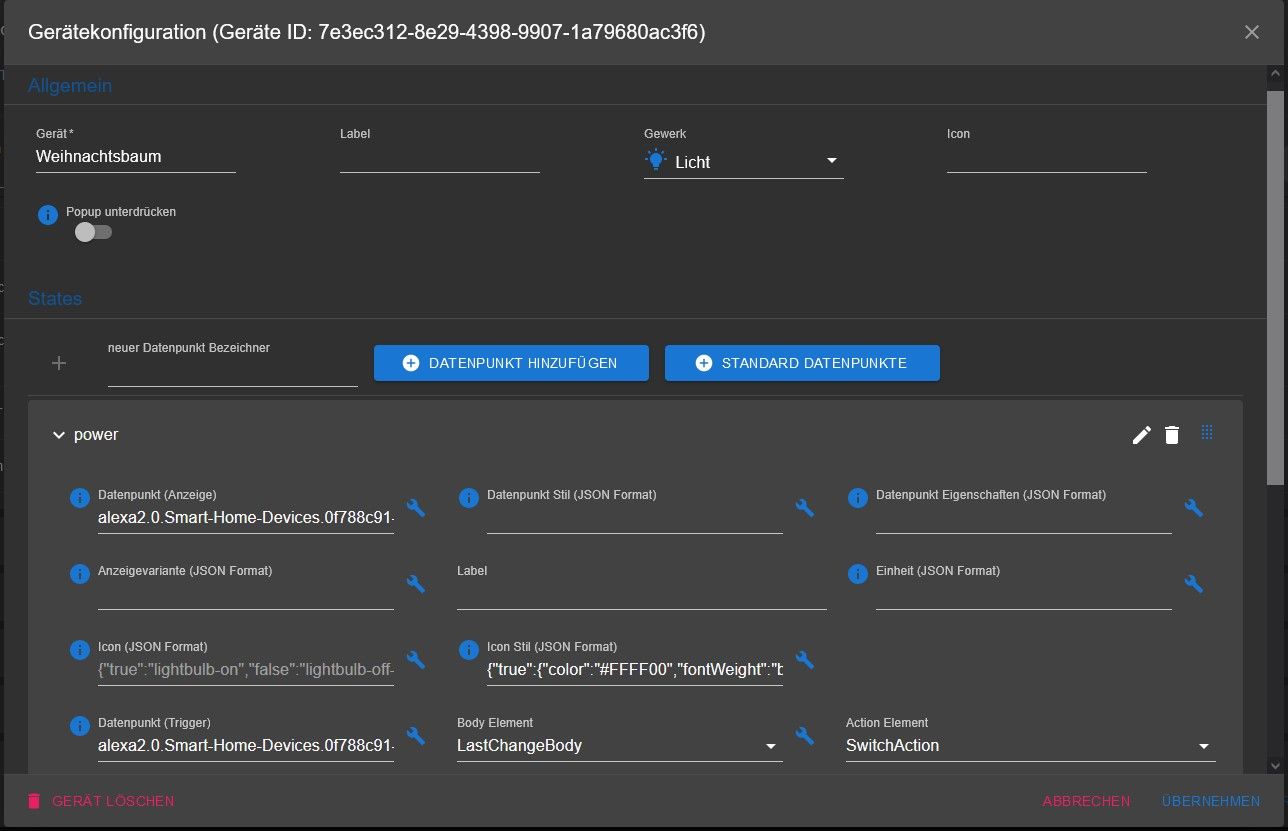Viewport: 1288px width, 831px height.
Task: Click the drag handle grid icon for power
Action: pyautogui.click(x=1207, y=433)
